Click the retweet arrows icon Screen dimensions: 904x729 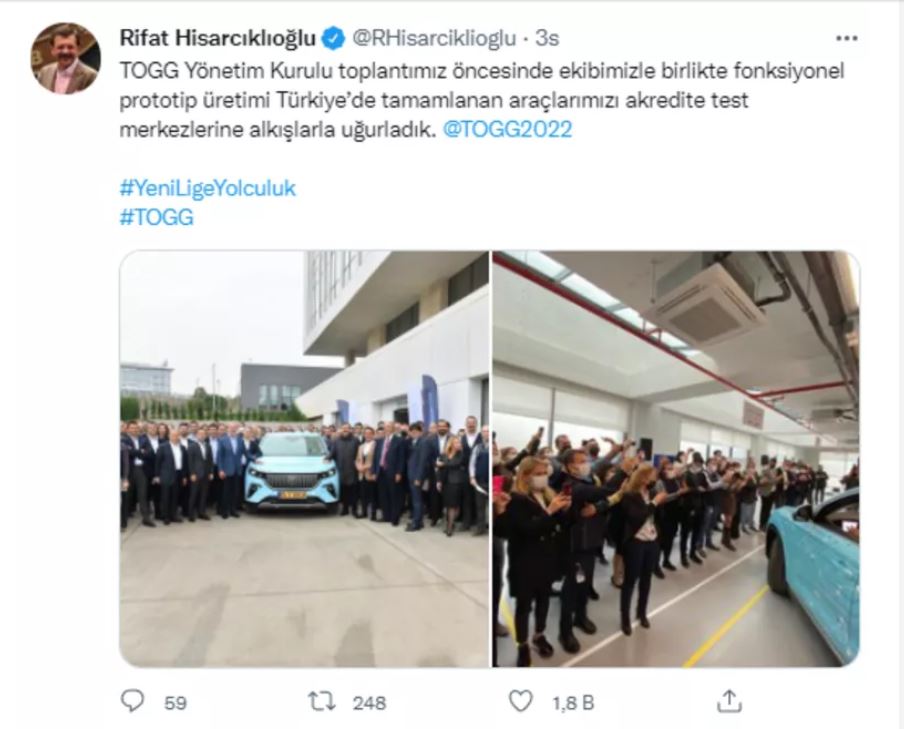tap(321, 701)
